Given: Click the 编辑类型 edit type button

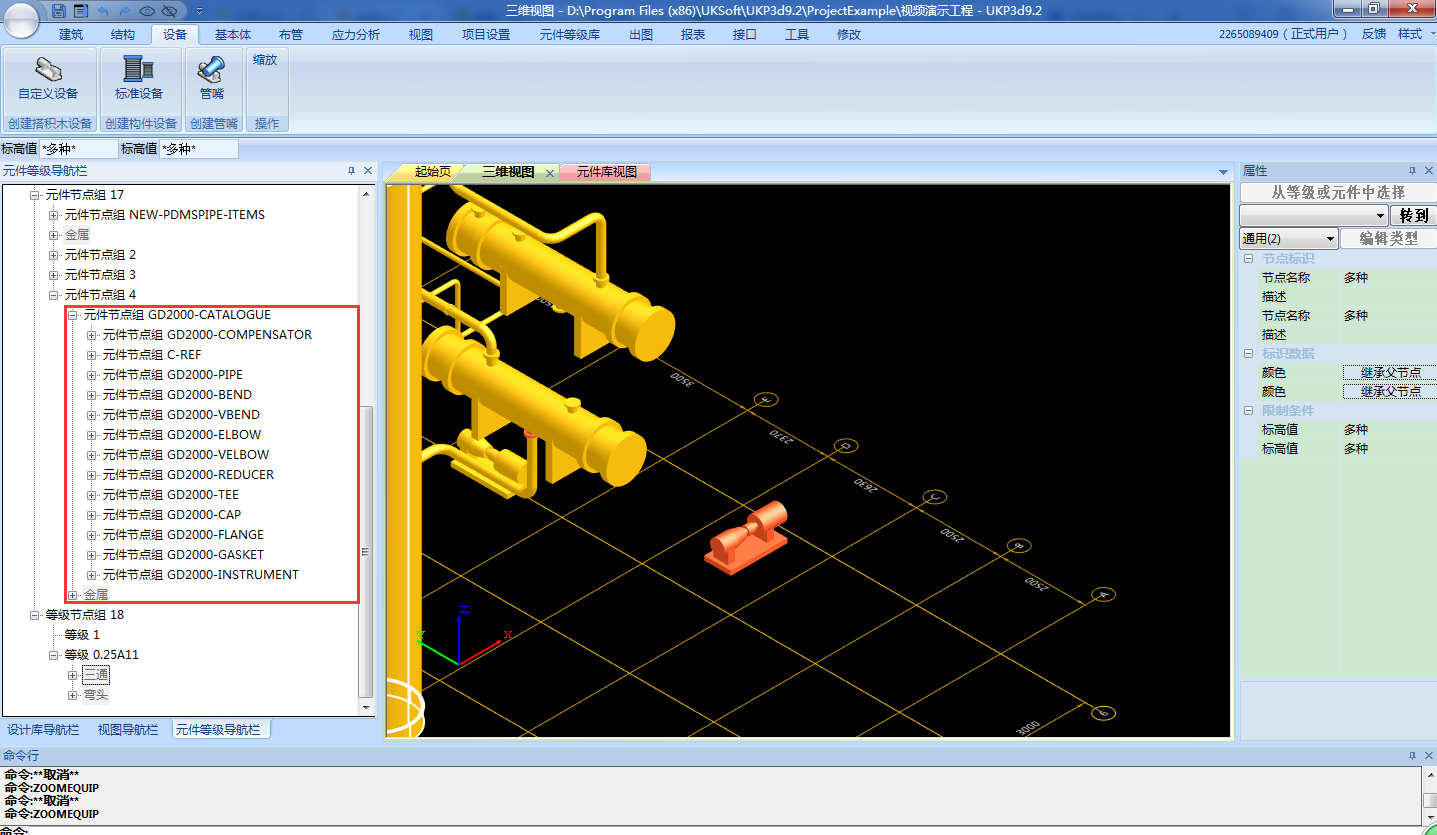Looking at the screenshot, I should tap(1389, 239).
